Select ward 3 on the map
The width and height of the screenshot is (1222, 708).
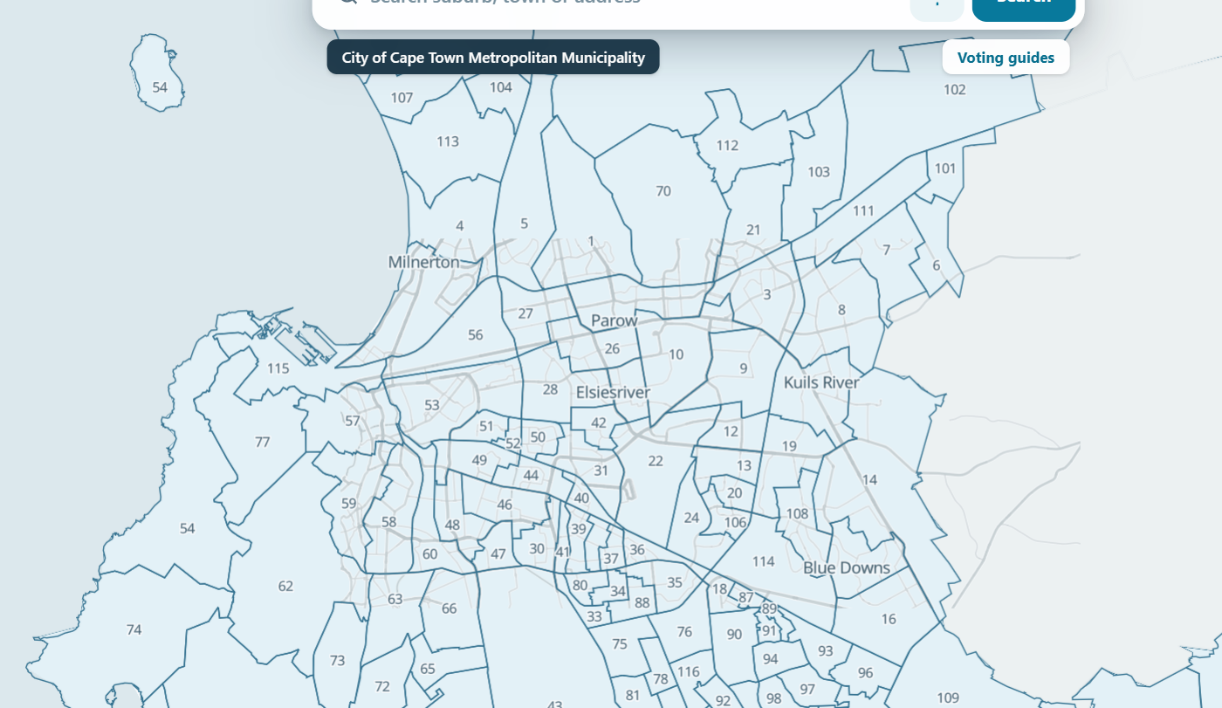coord(767,295)
